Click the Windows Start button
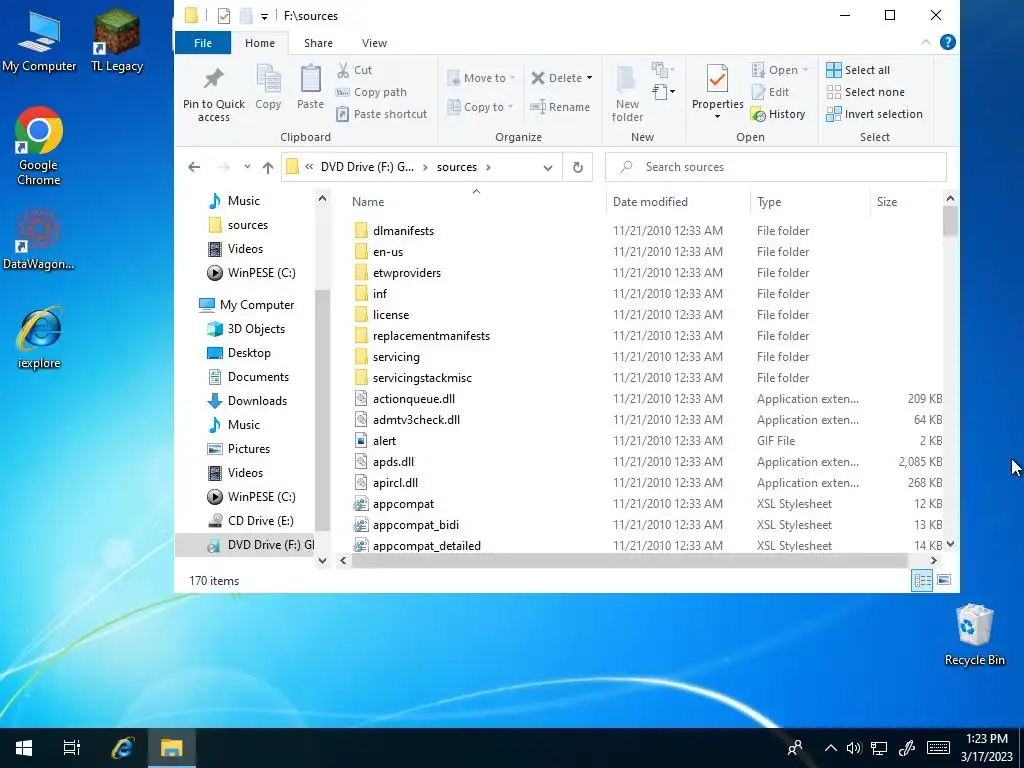Screen dimensions: 1024x768 pyautogui.click(x=24, y=748)
